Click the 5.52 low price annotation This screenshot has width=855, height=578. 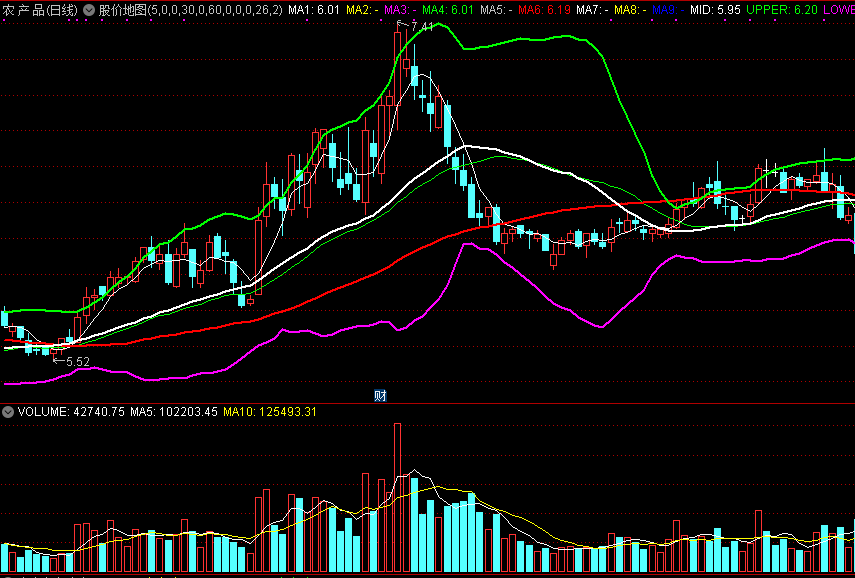pos(77,362)
